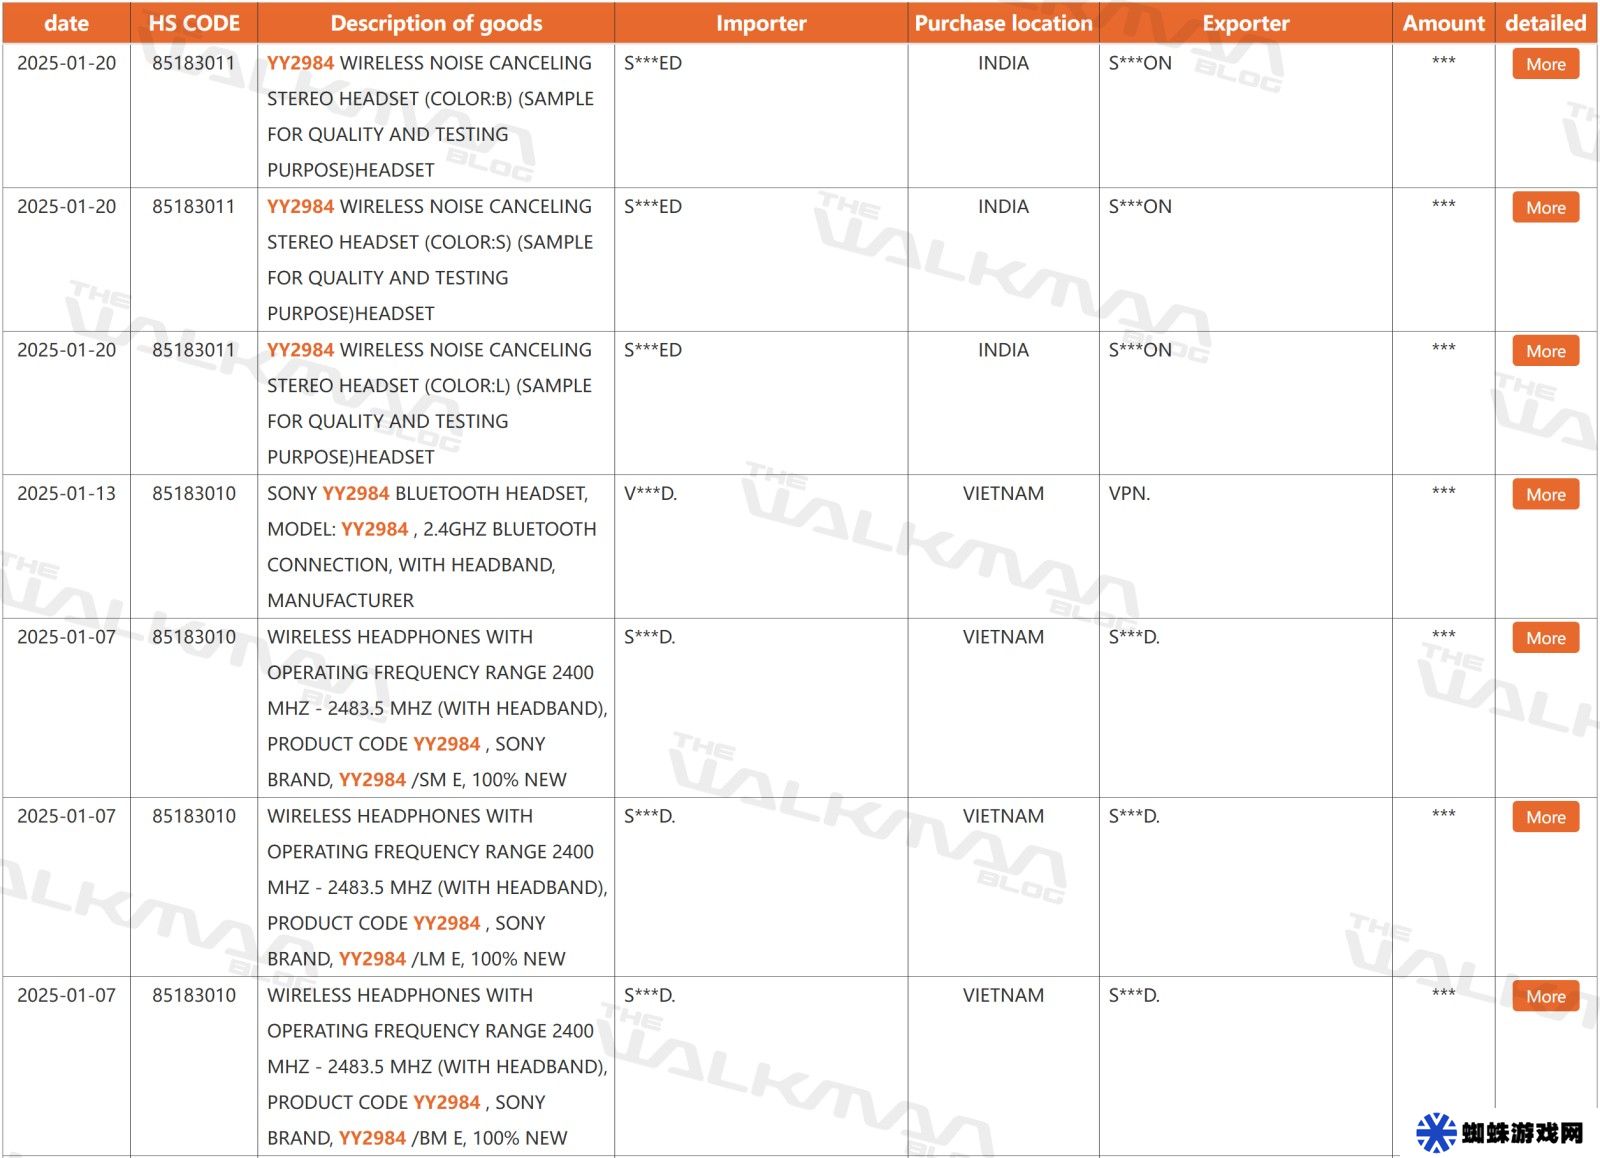Click date 2025-01-20 in COLOR:S row
The image size is (1600, 1158).
67,206
